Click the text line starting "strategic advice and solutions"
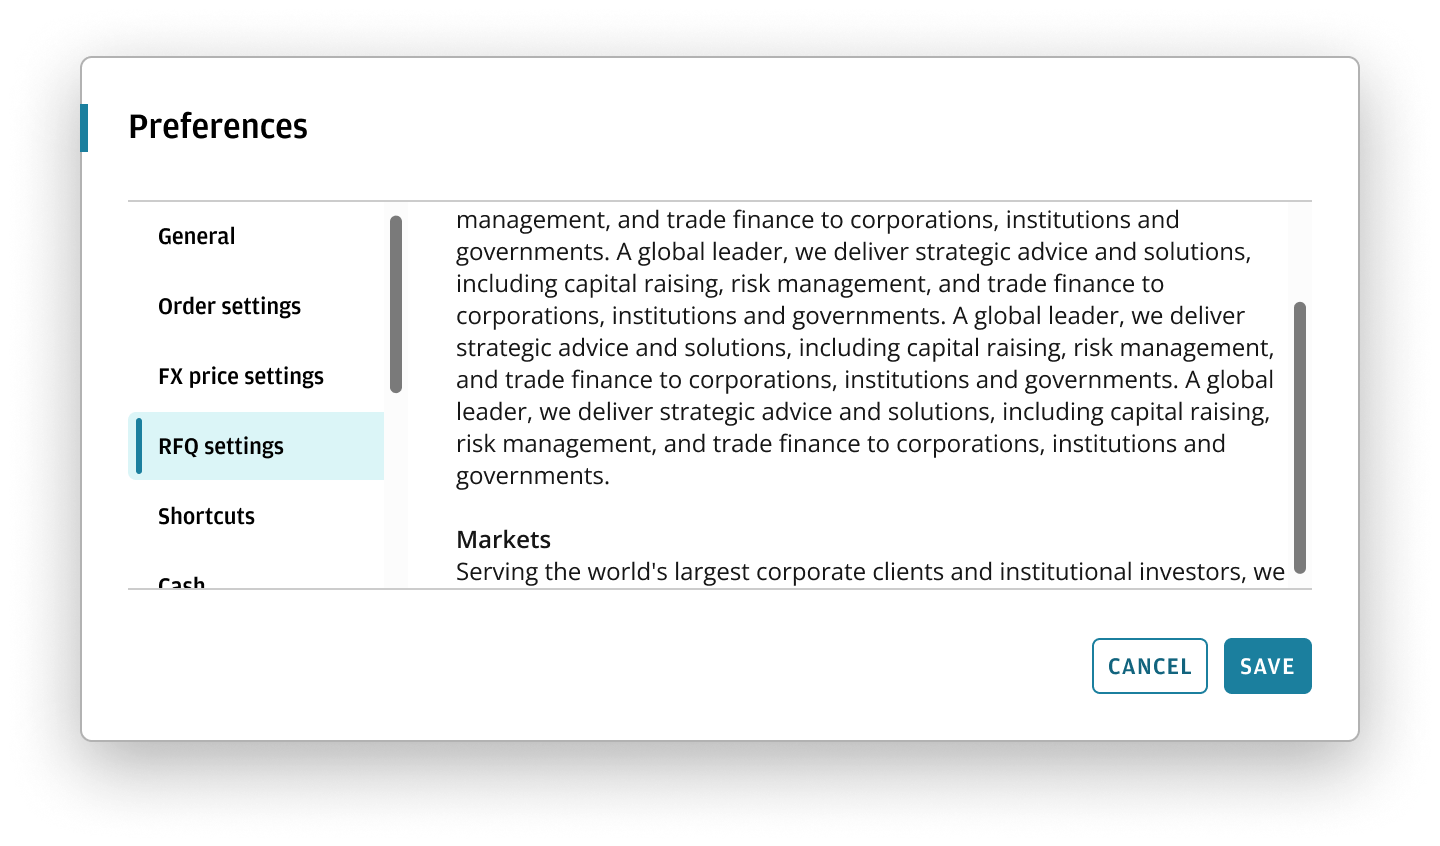The image size is (1440, 846). [864, 348]
